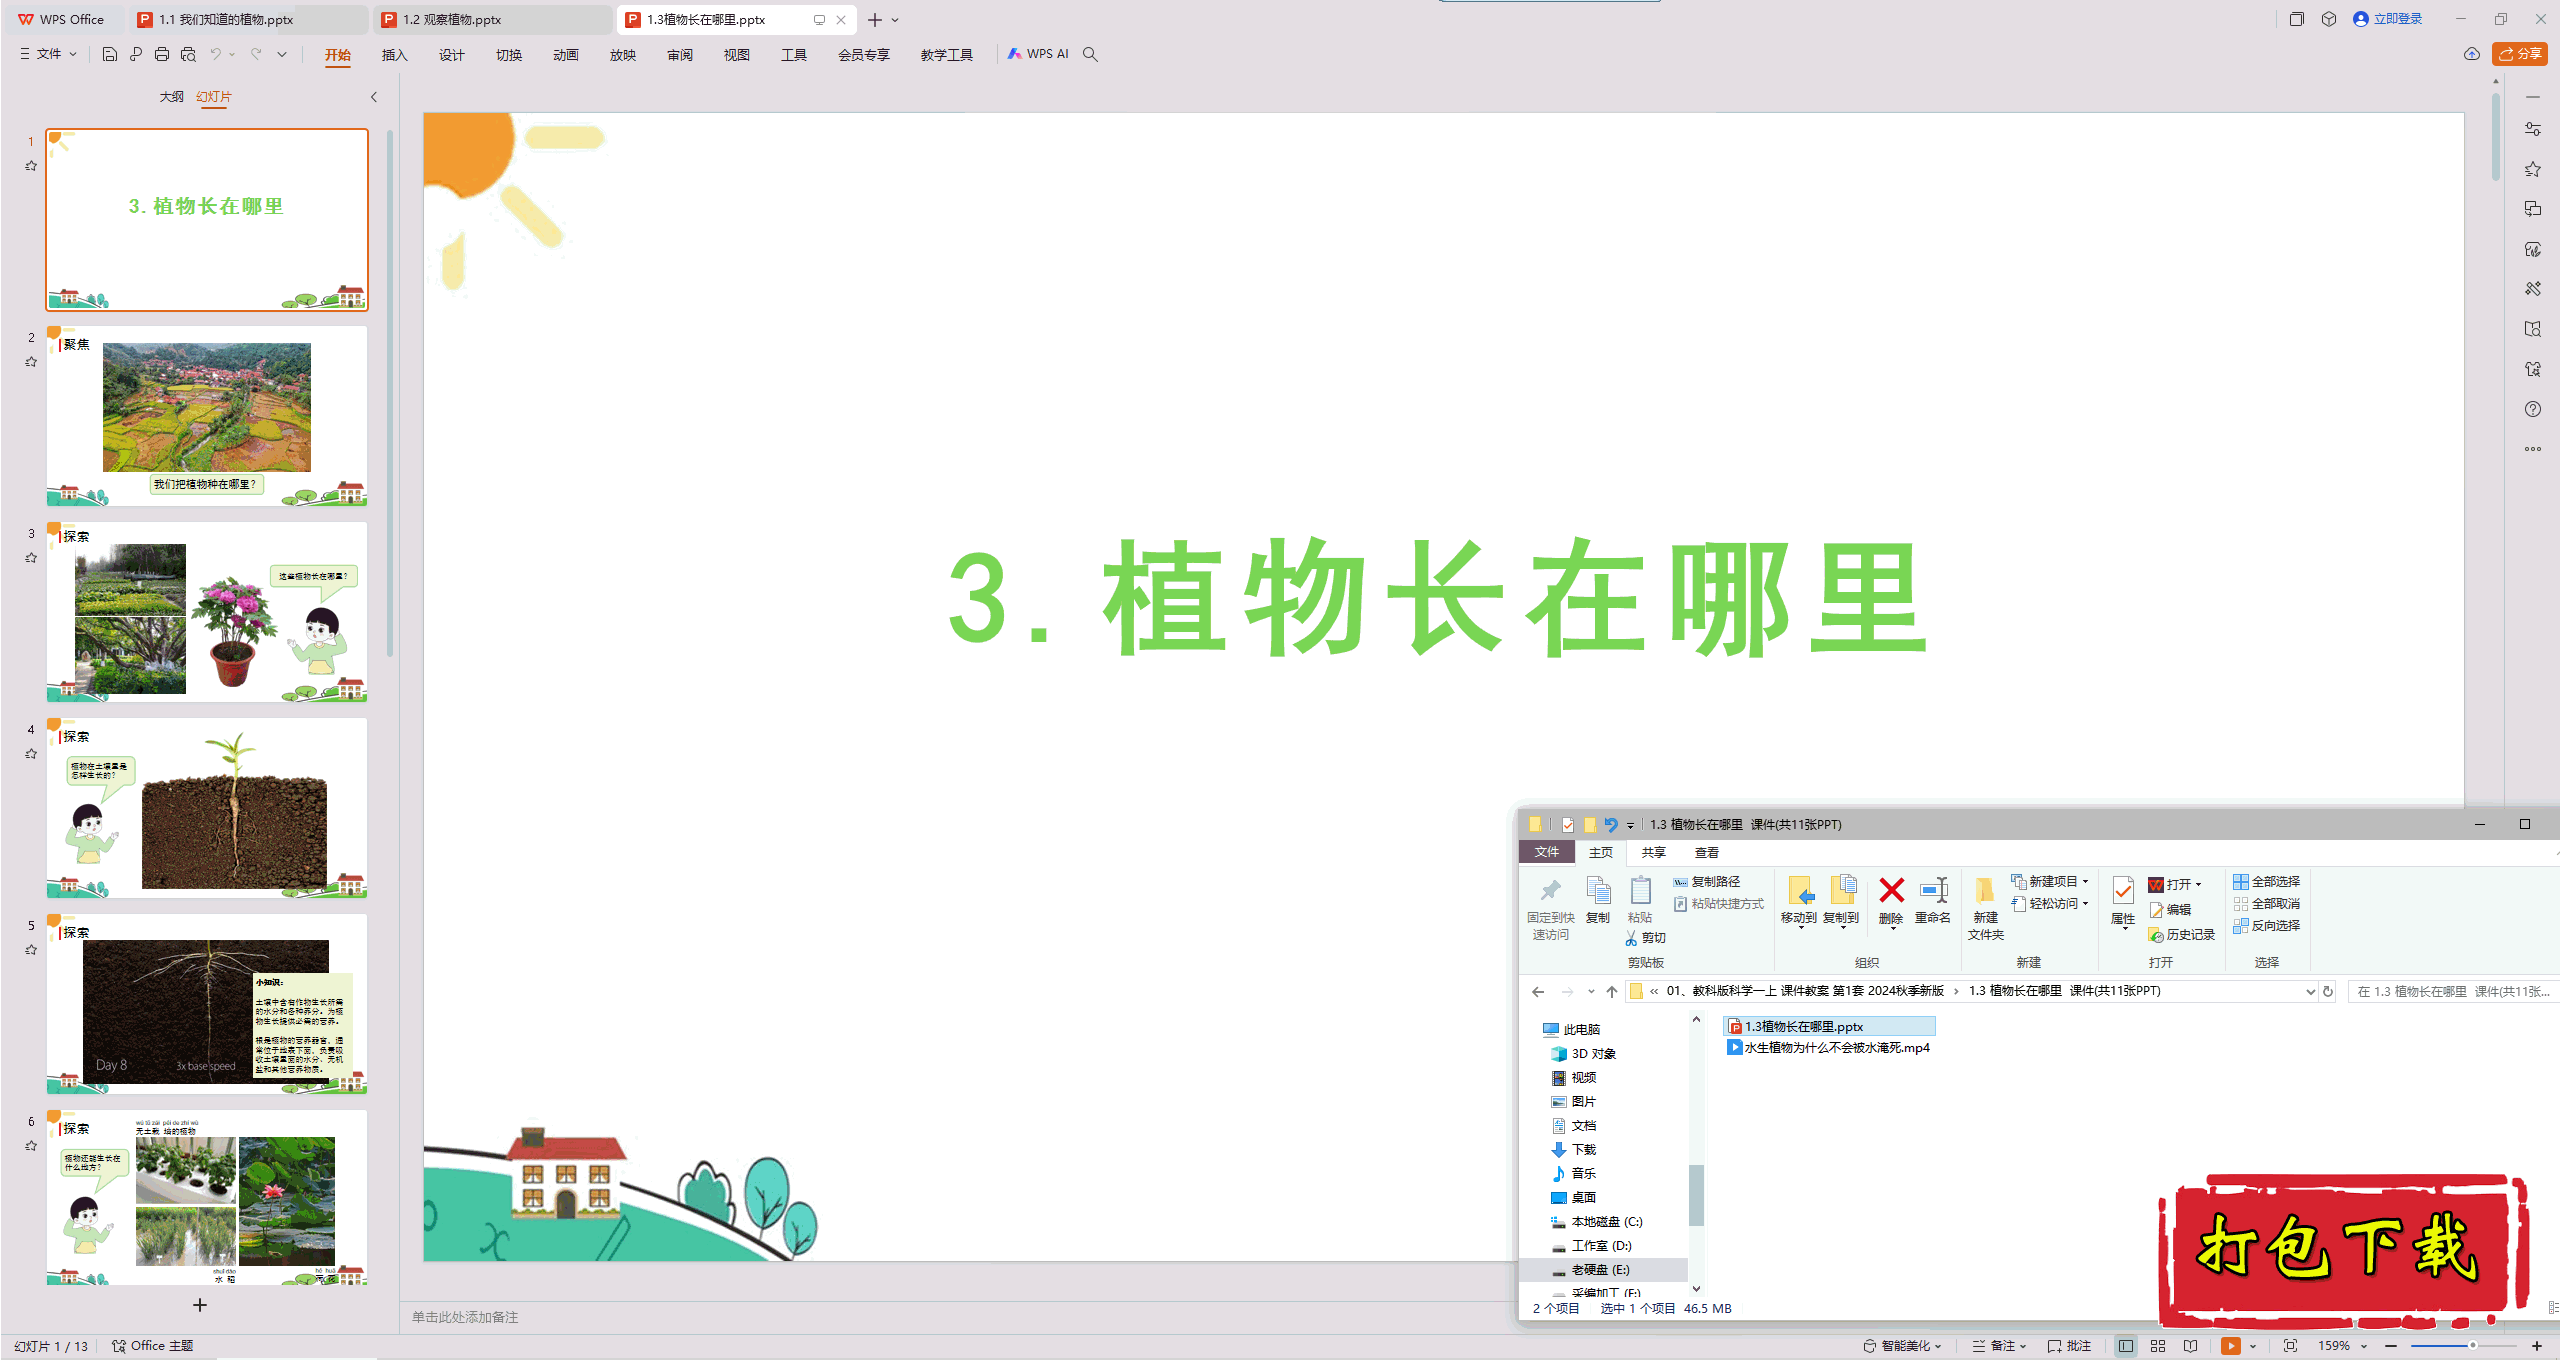Click the zoom slider handle
The width and height of the screenshot is (2560, 1360).
point(2472,1346)
